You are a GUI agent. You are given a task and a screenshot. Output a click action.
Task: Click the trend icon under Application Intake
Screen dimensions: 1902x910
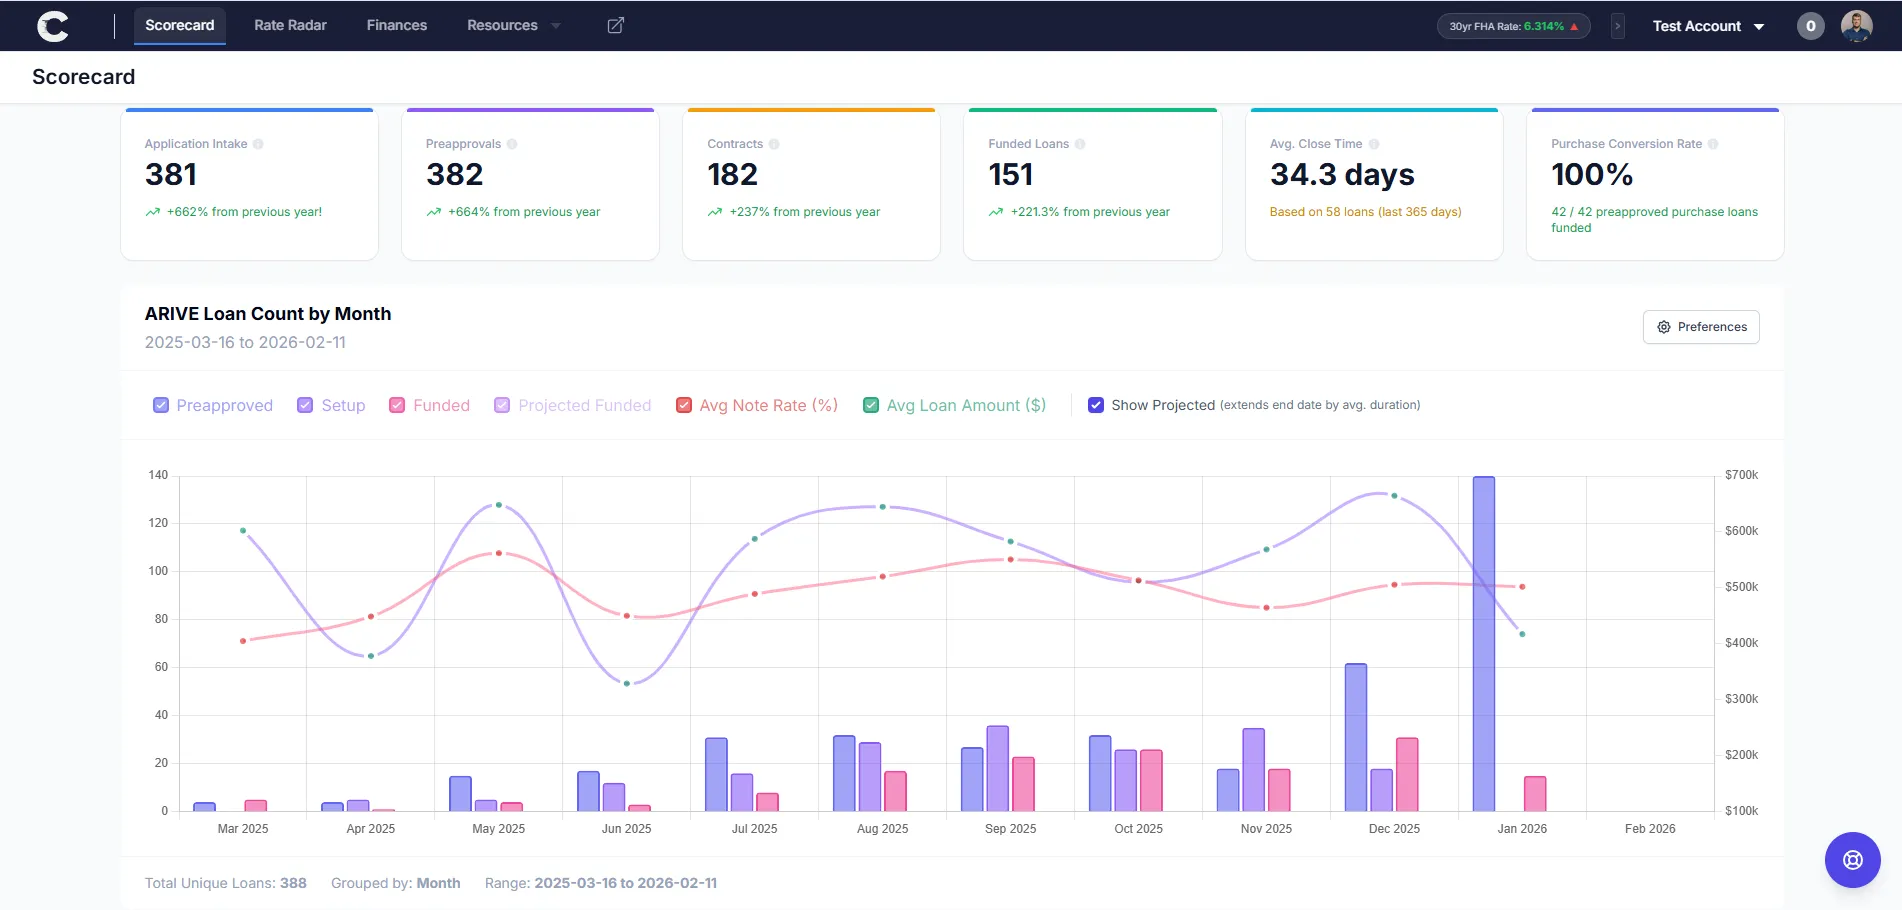(153, 212)
